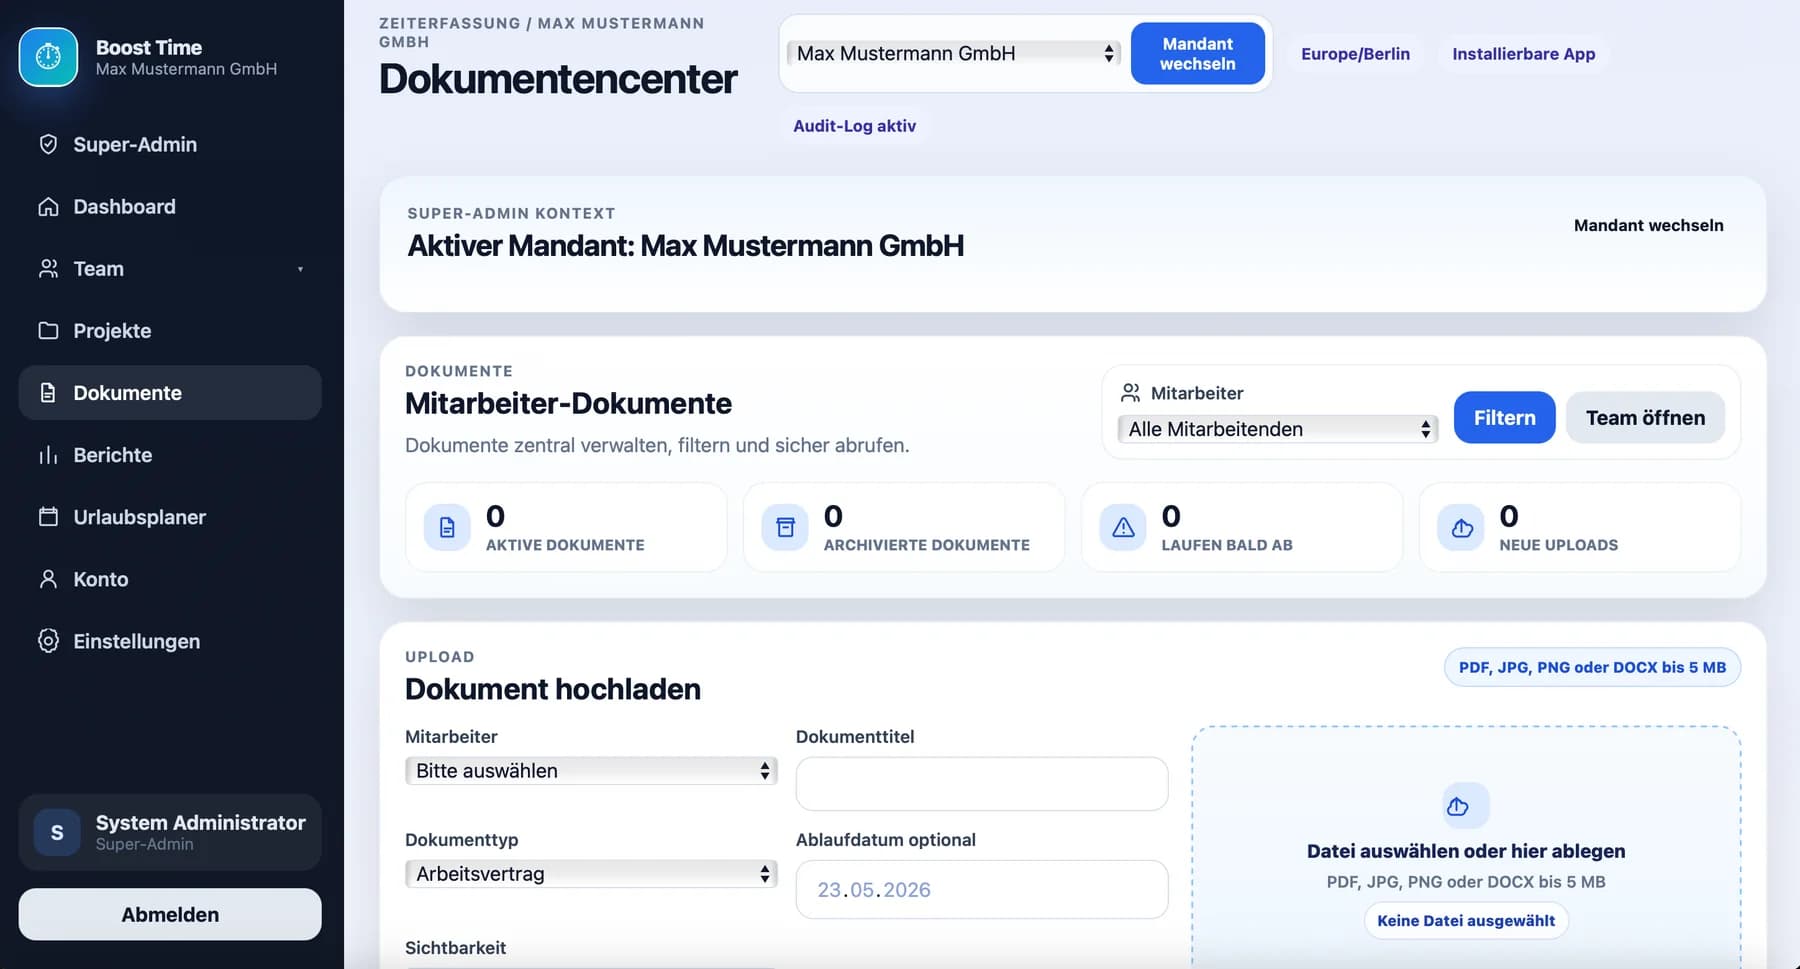
Task: Click the Abmelden button
Action: [x=170, y=914]
